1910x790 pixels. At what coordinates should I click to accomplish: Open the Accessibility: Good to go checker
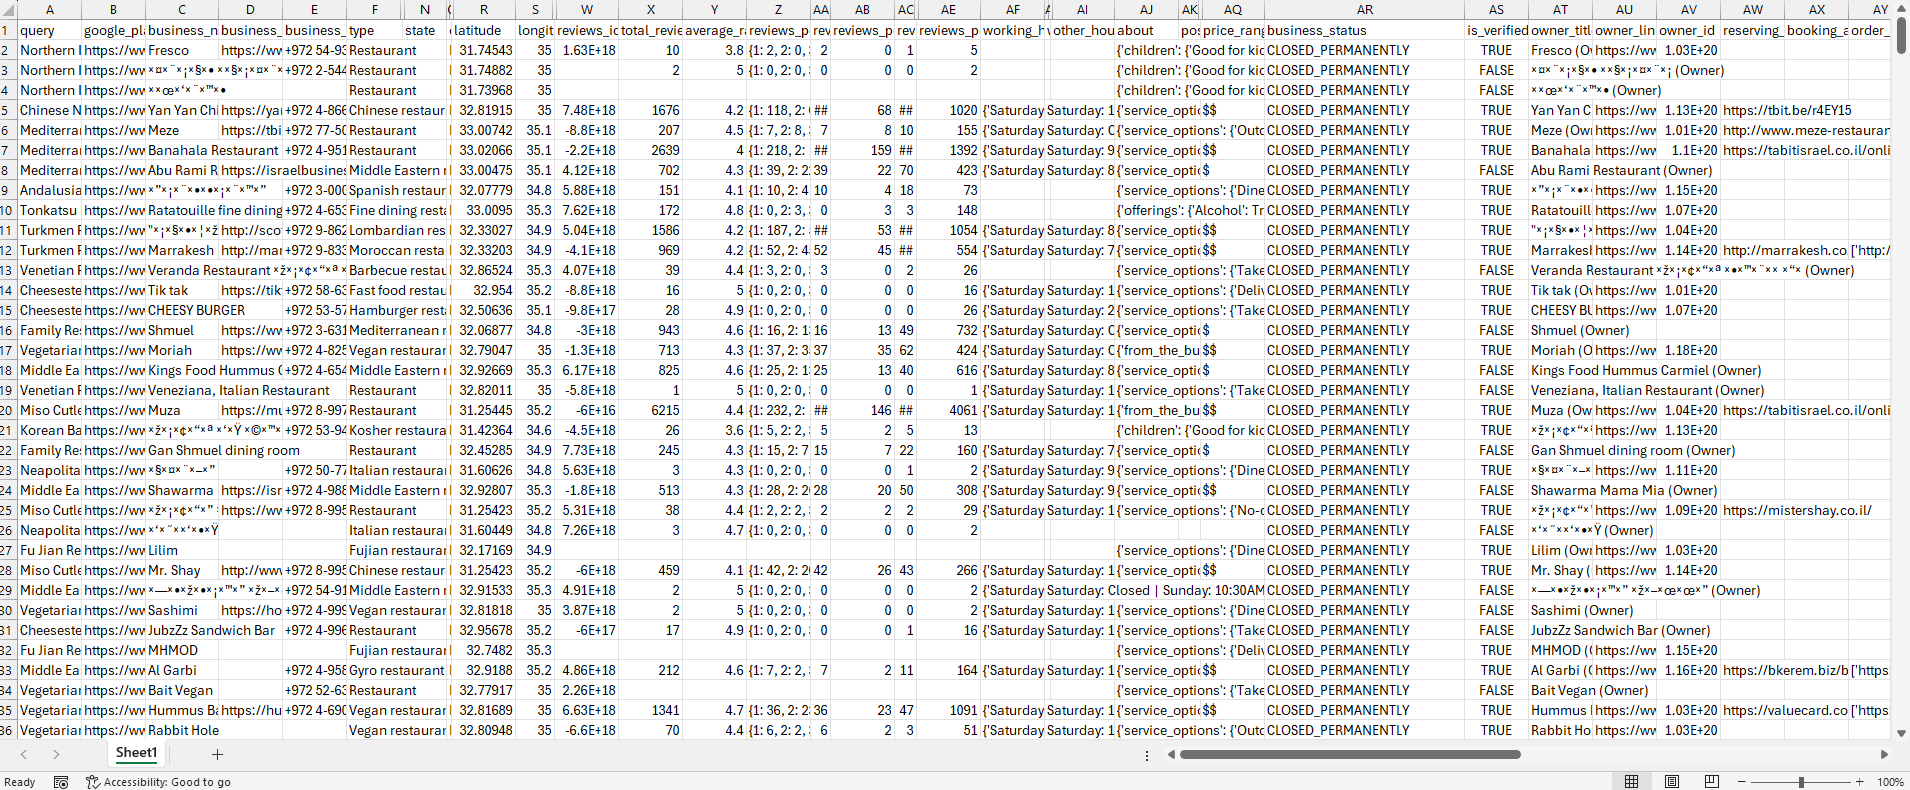[158, 782]
